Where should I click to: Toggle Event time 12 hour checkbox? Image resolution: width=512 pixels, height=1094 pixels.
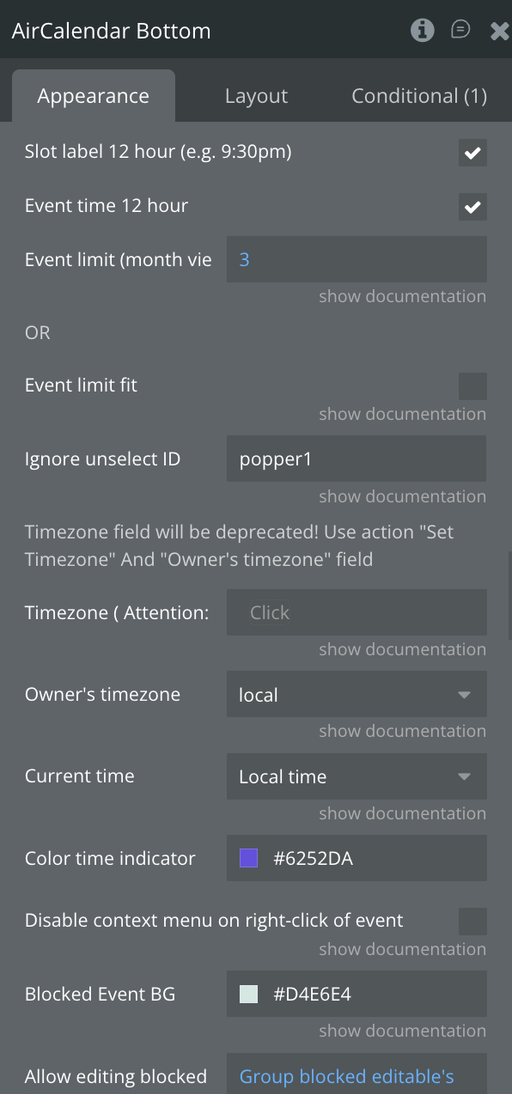(473, 207)
